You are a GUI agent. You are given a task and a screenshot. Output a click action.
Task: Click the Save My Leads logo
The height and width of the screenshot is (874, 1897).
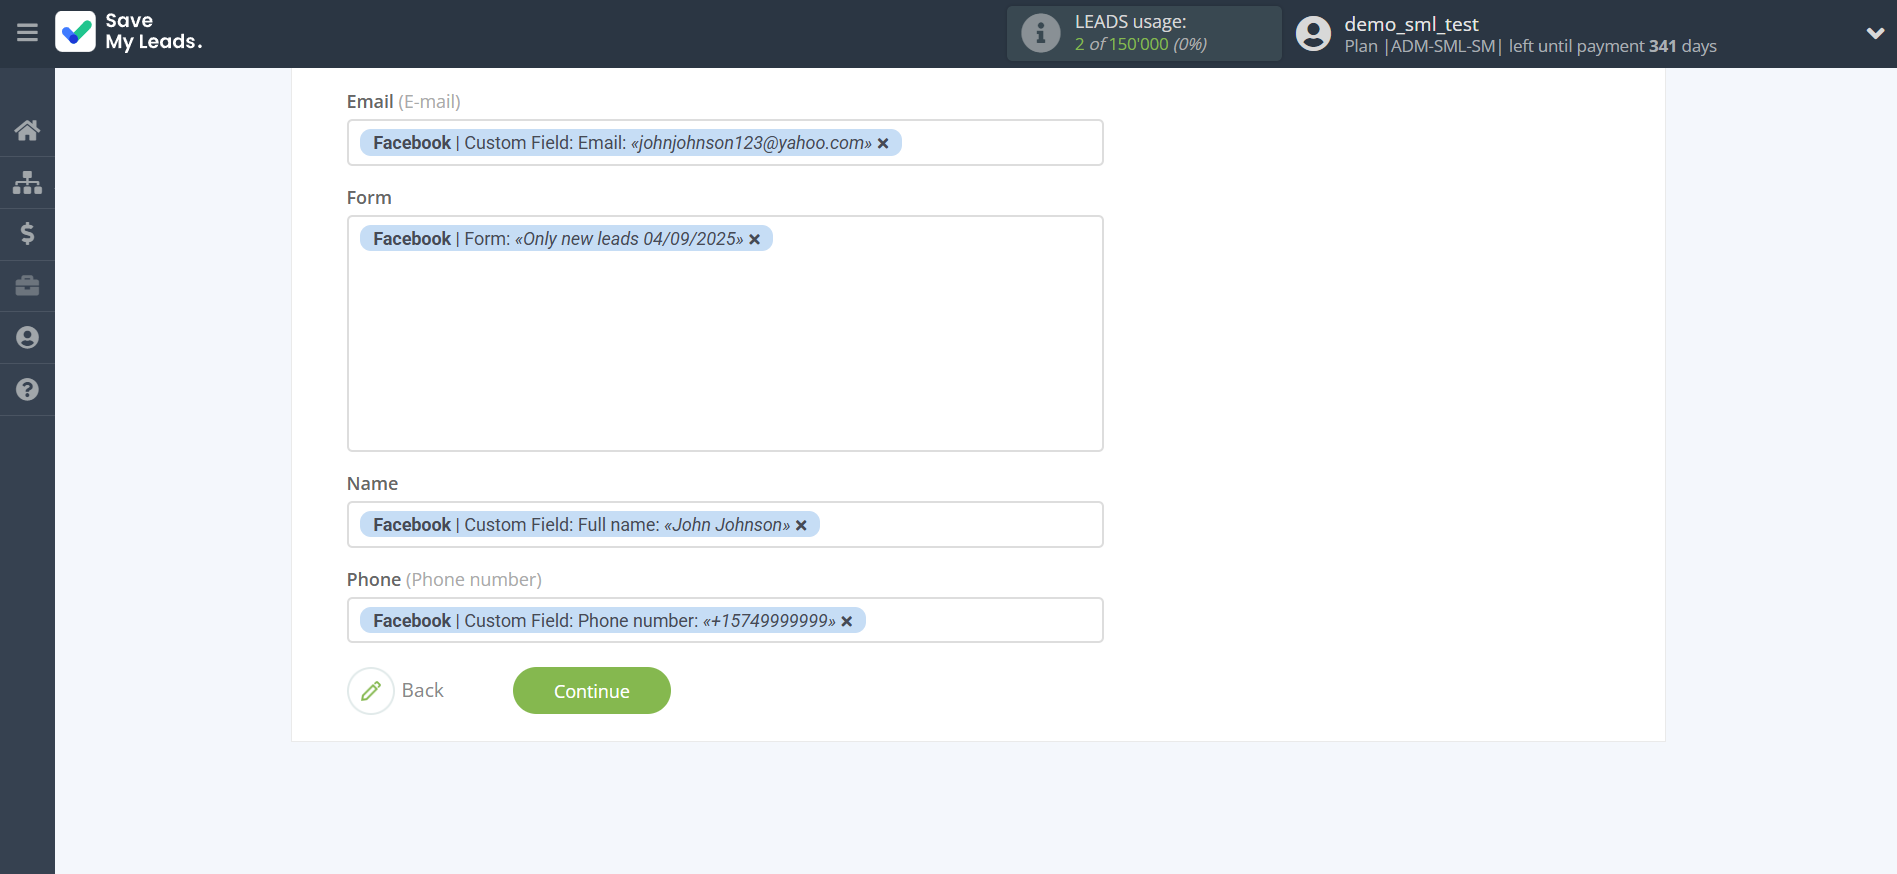129,32
